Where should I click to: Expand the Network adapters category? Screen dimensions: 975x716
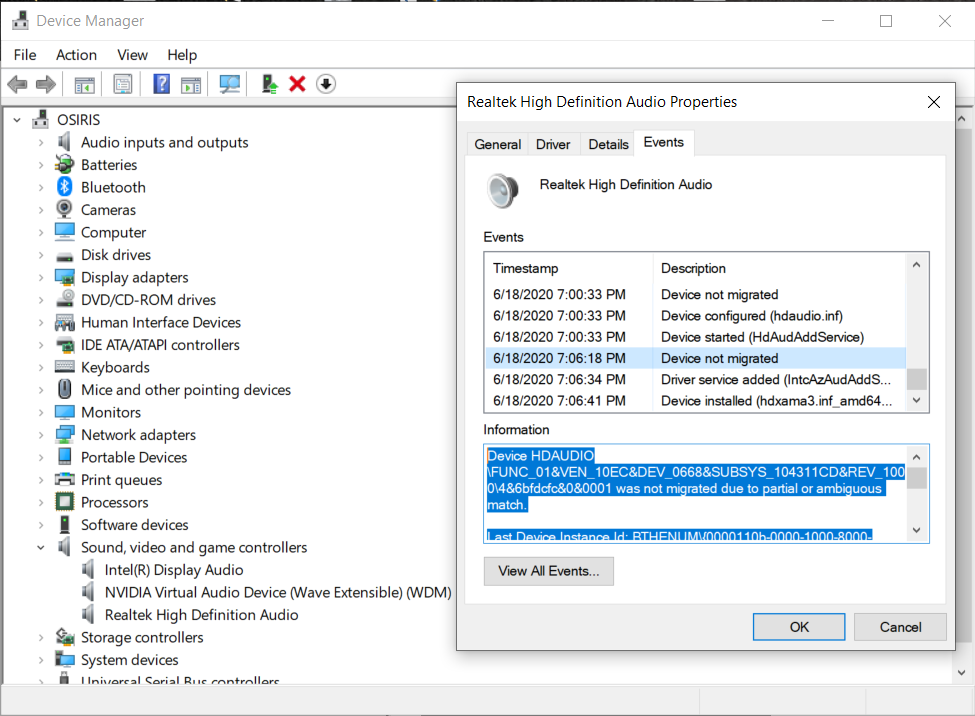(40, 434)
